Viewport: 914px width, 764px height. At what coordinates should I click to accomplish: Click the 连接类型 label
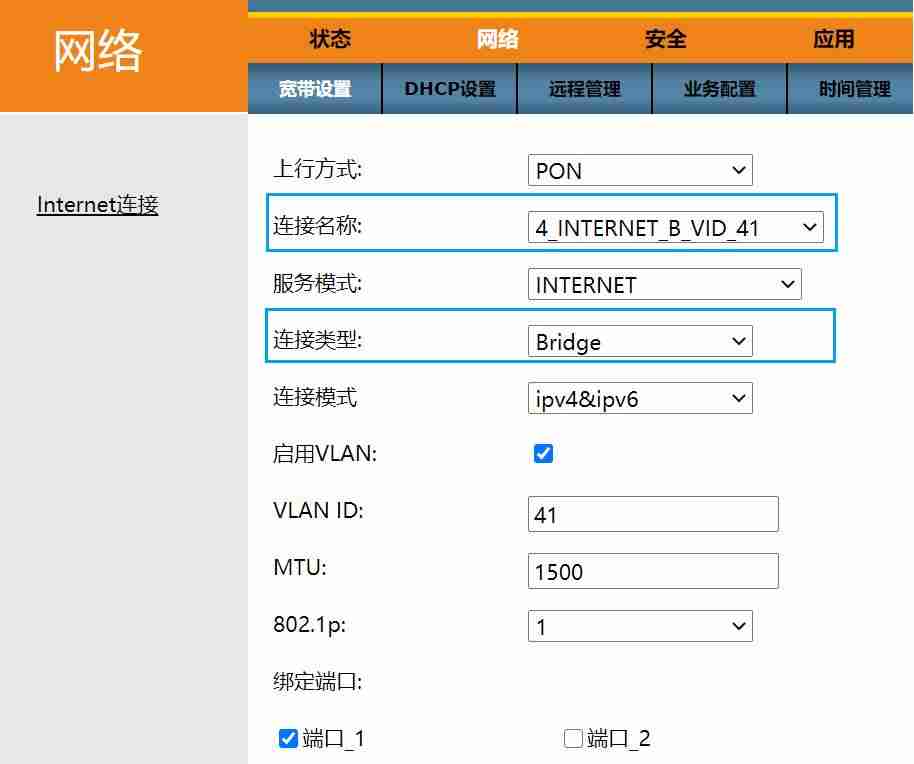click(318, 340)
